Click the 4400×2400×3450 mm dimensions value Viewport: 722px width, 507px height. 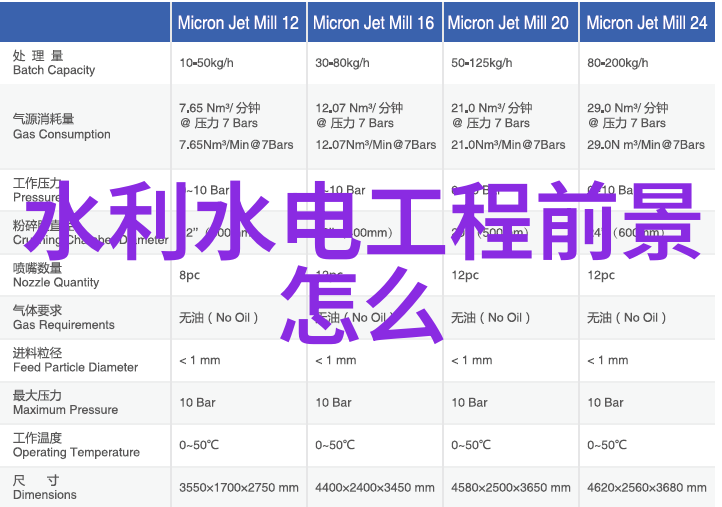pyautogui.click(x=375, y=488)
